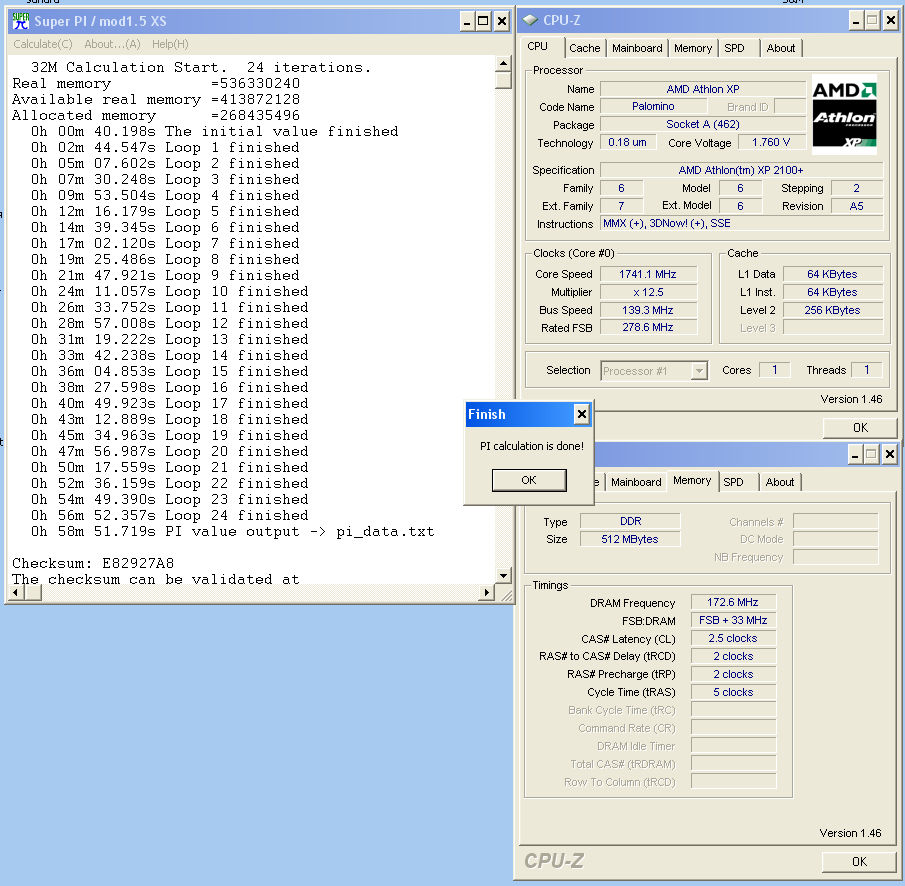Click the memory Size value 512 MBytes
The height and width of the screenshot is (886, 905).
point(630,539)
